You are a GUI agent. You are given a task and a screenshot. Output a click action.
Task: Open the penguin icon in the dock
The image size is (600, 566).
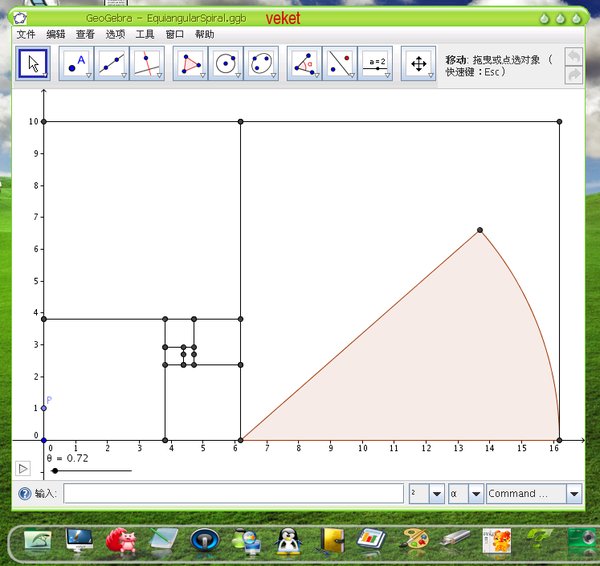(290, 541)
